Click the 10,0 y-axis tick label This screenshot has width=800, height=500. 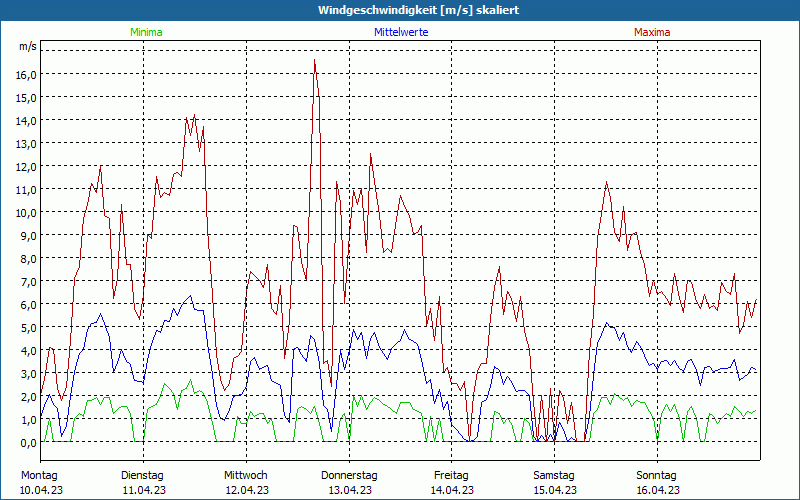tap(27, 212)
